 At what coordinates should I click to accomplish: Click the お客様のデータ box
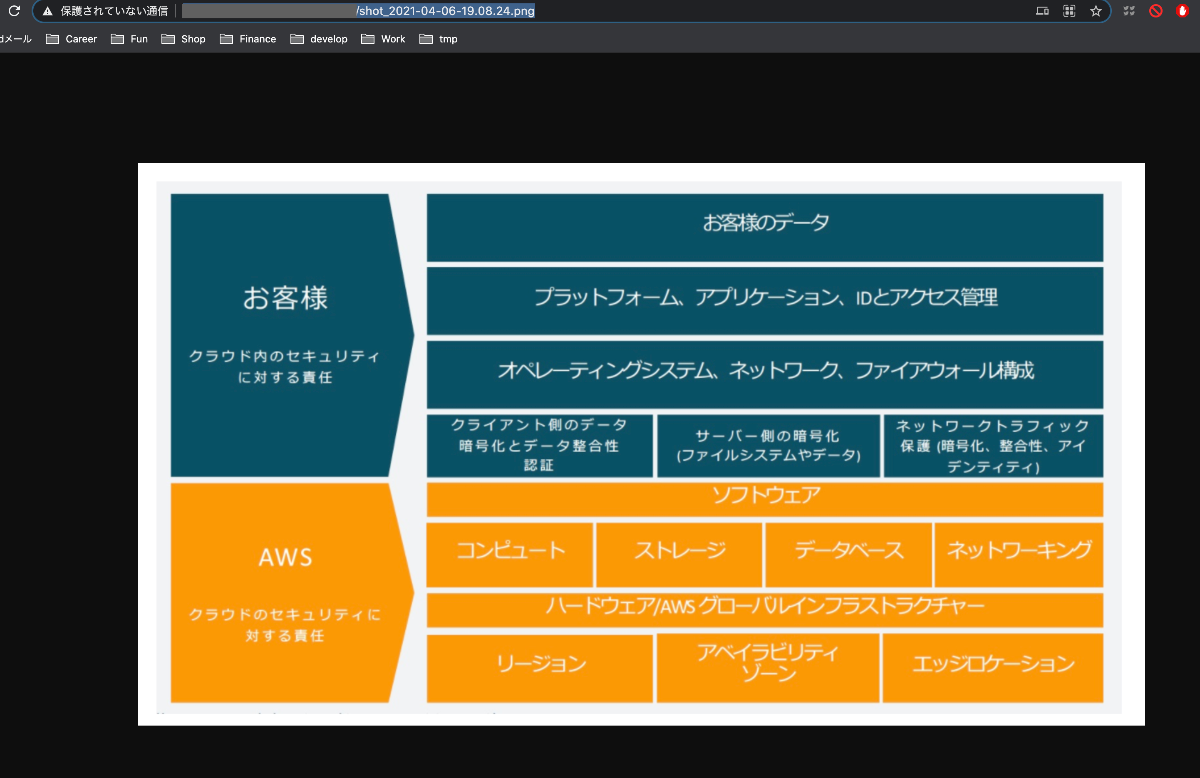[x=765, y=227]
